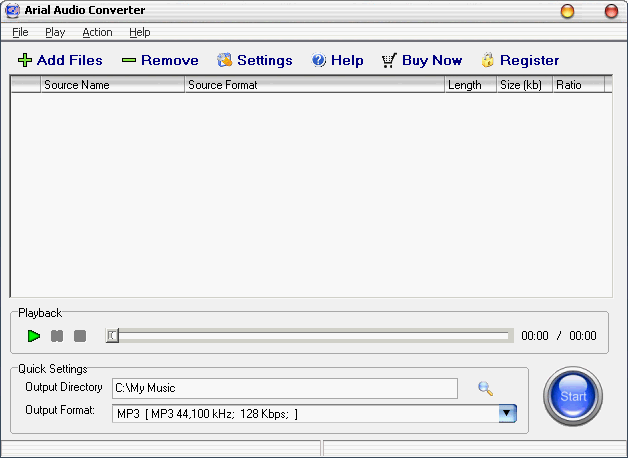Image resolution: width=628 pixels, height=458 pixels.
Task: Click the blue question mark Help icon
Action: coord(319,60)
